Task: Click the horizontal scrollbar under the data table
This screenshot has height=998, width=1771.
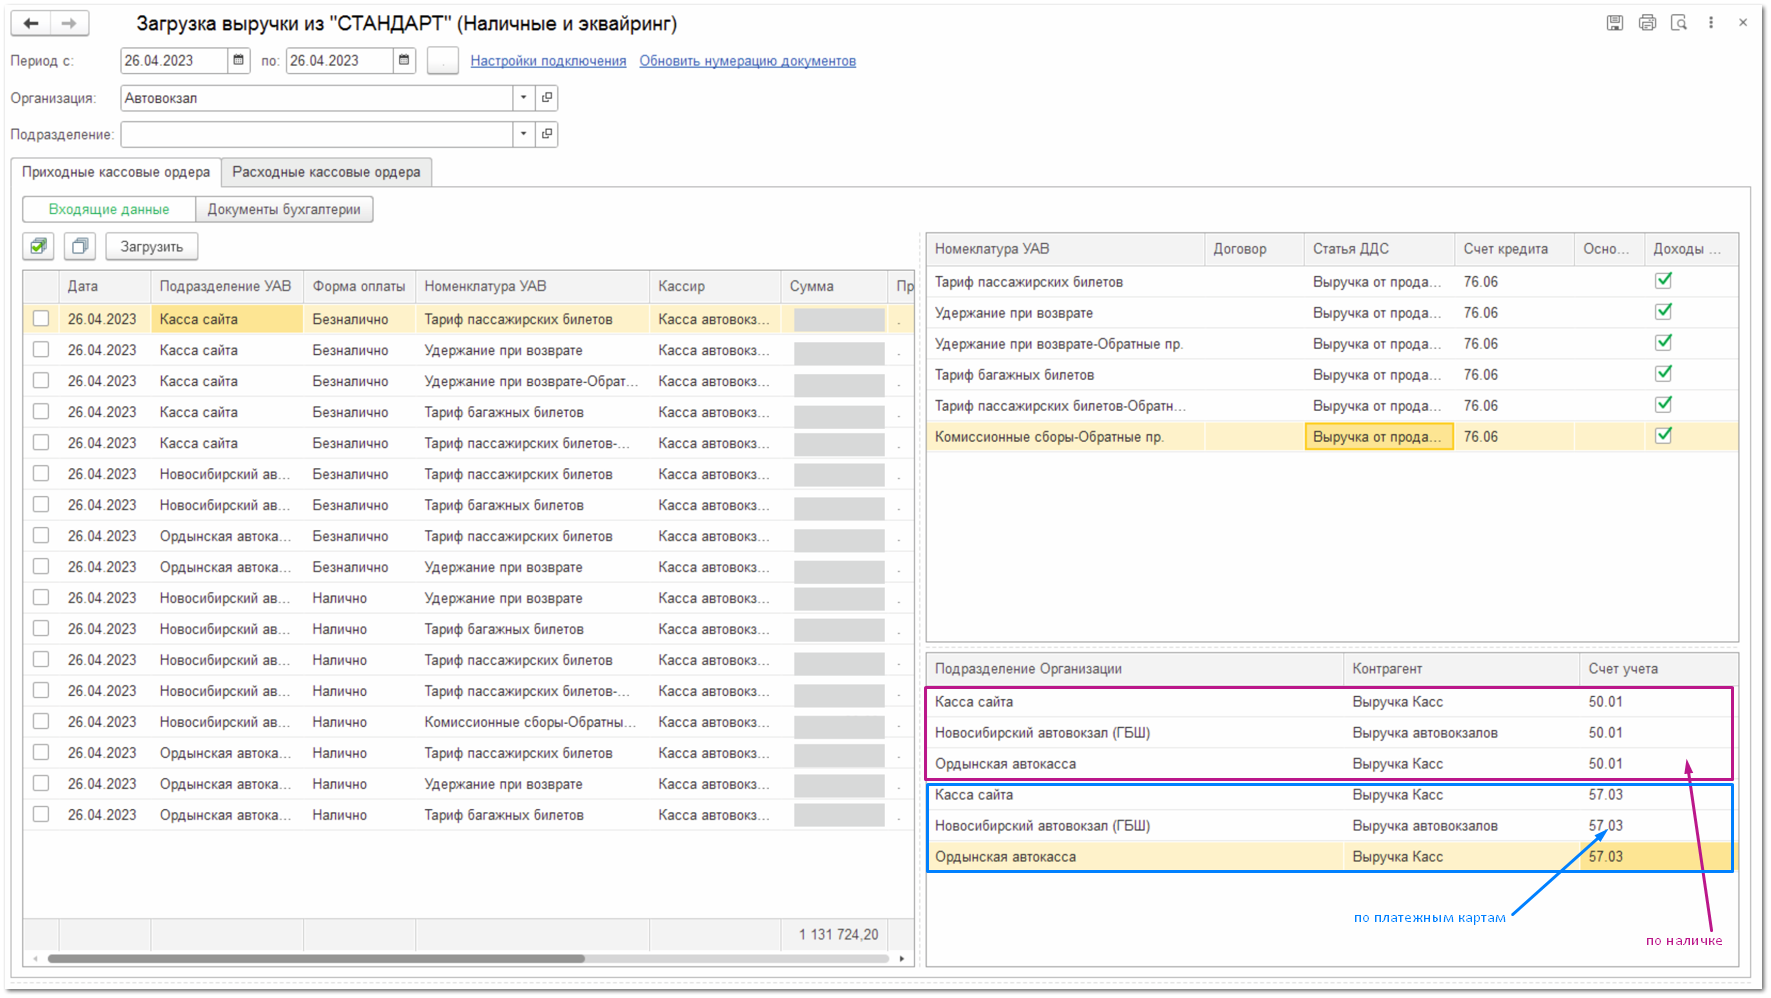Action: pos(316,958)
